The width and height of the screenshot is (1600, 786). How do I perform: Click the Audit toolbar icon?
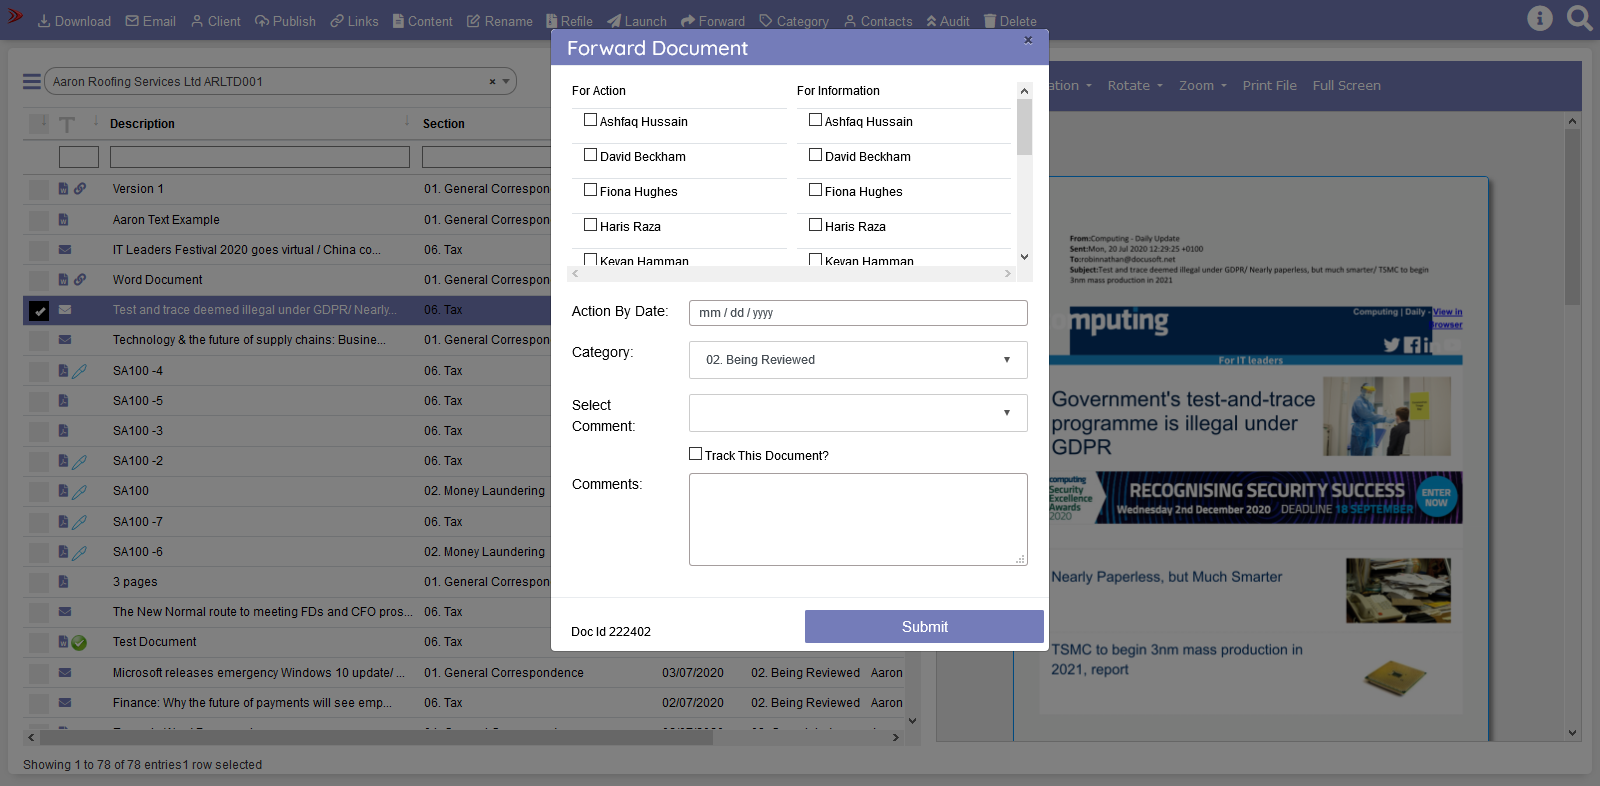931,21
